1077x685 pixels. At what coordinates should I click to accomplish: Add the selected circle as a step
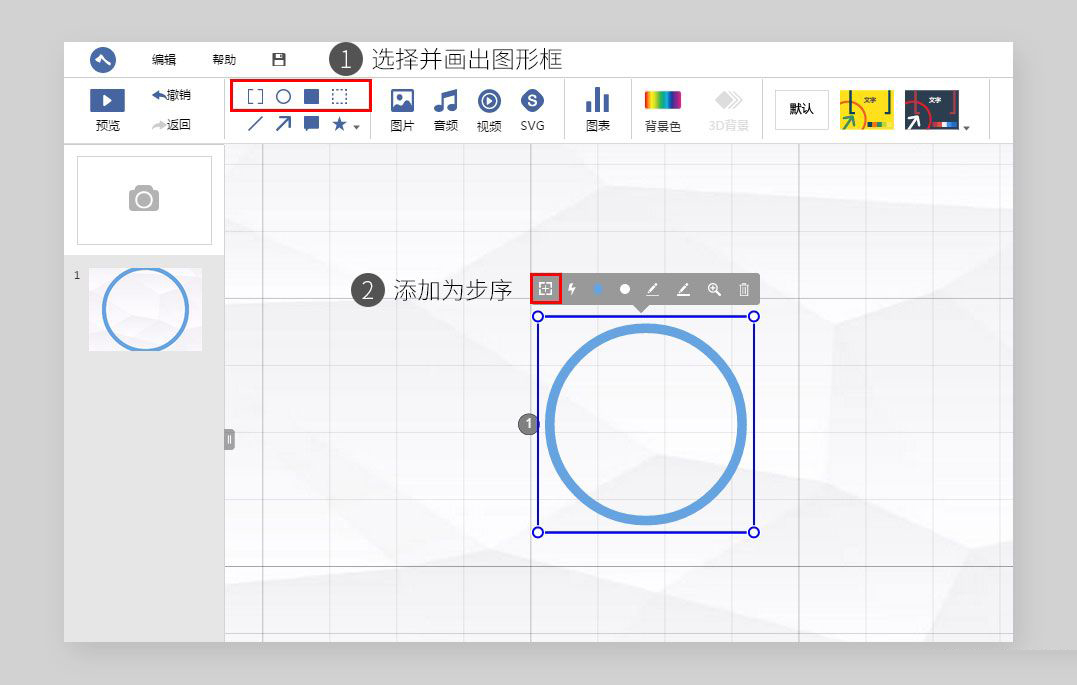click(x=545, y=289)
